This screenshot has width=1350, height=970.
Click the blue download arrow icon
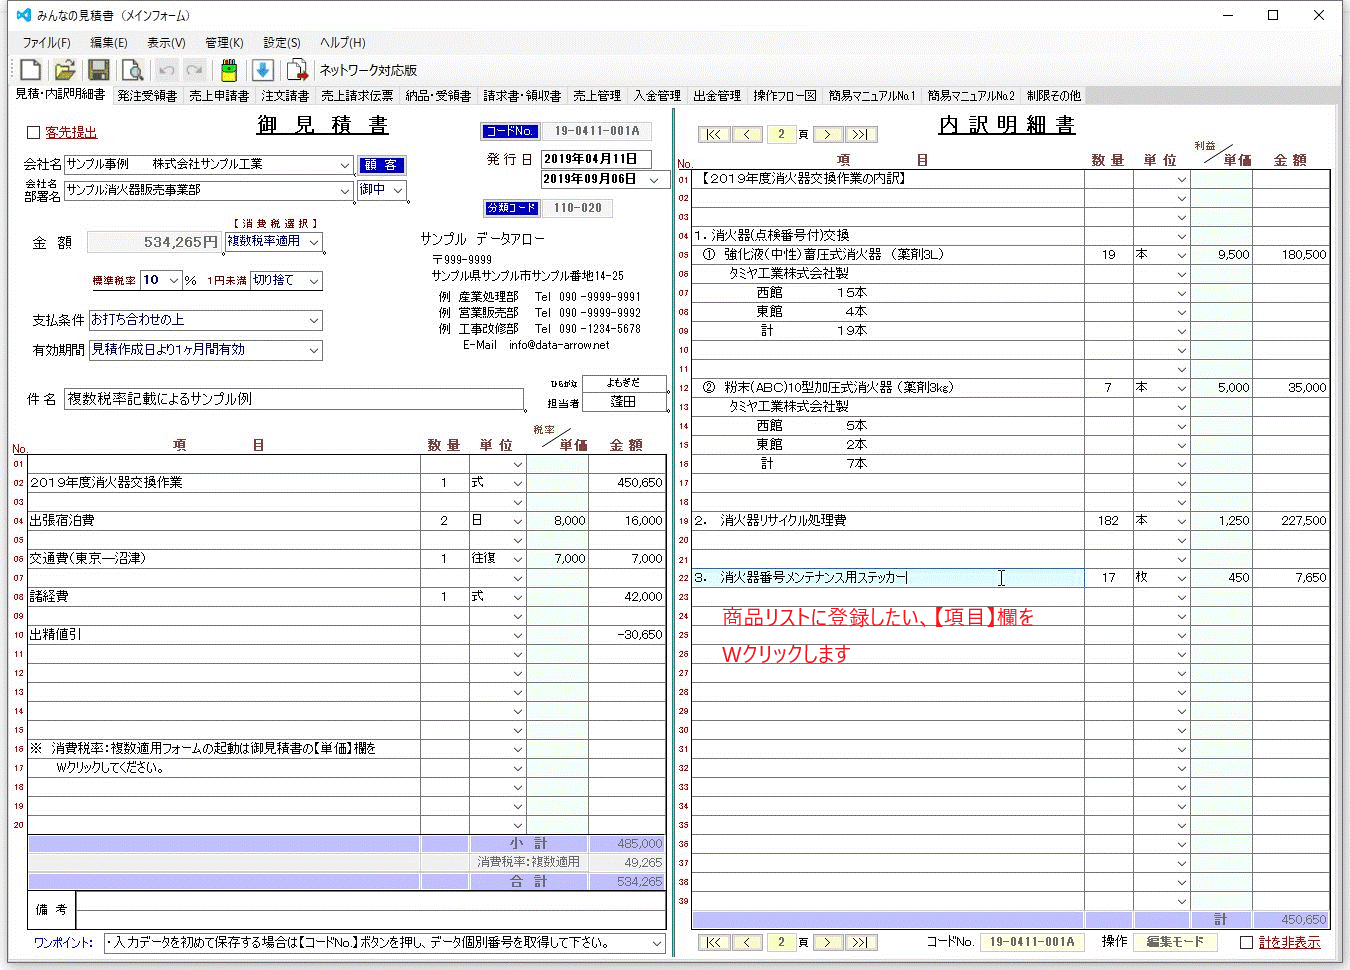(262, 70)
